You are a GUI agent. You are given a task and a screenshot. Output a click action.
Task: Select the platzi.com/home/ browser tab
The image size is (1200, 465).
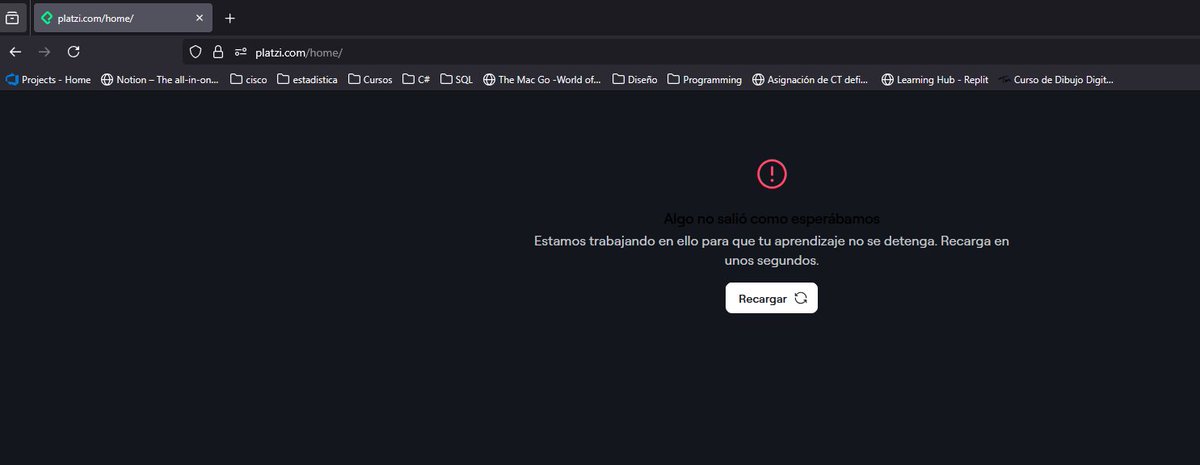tap(122, 18)
